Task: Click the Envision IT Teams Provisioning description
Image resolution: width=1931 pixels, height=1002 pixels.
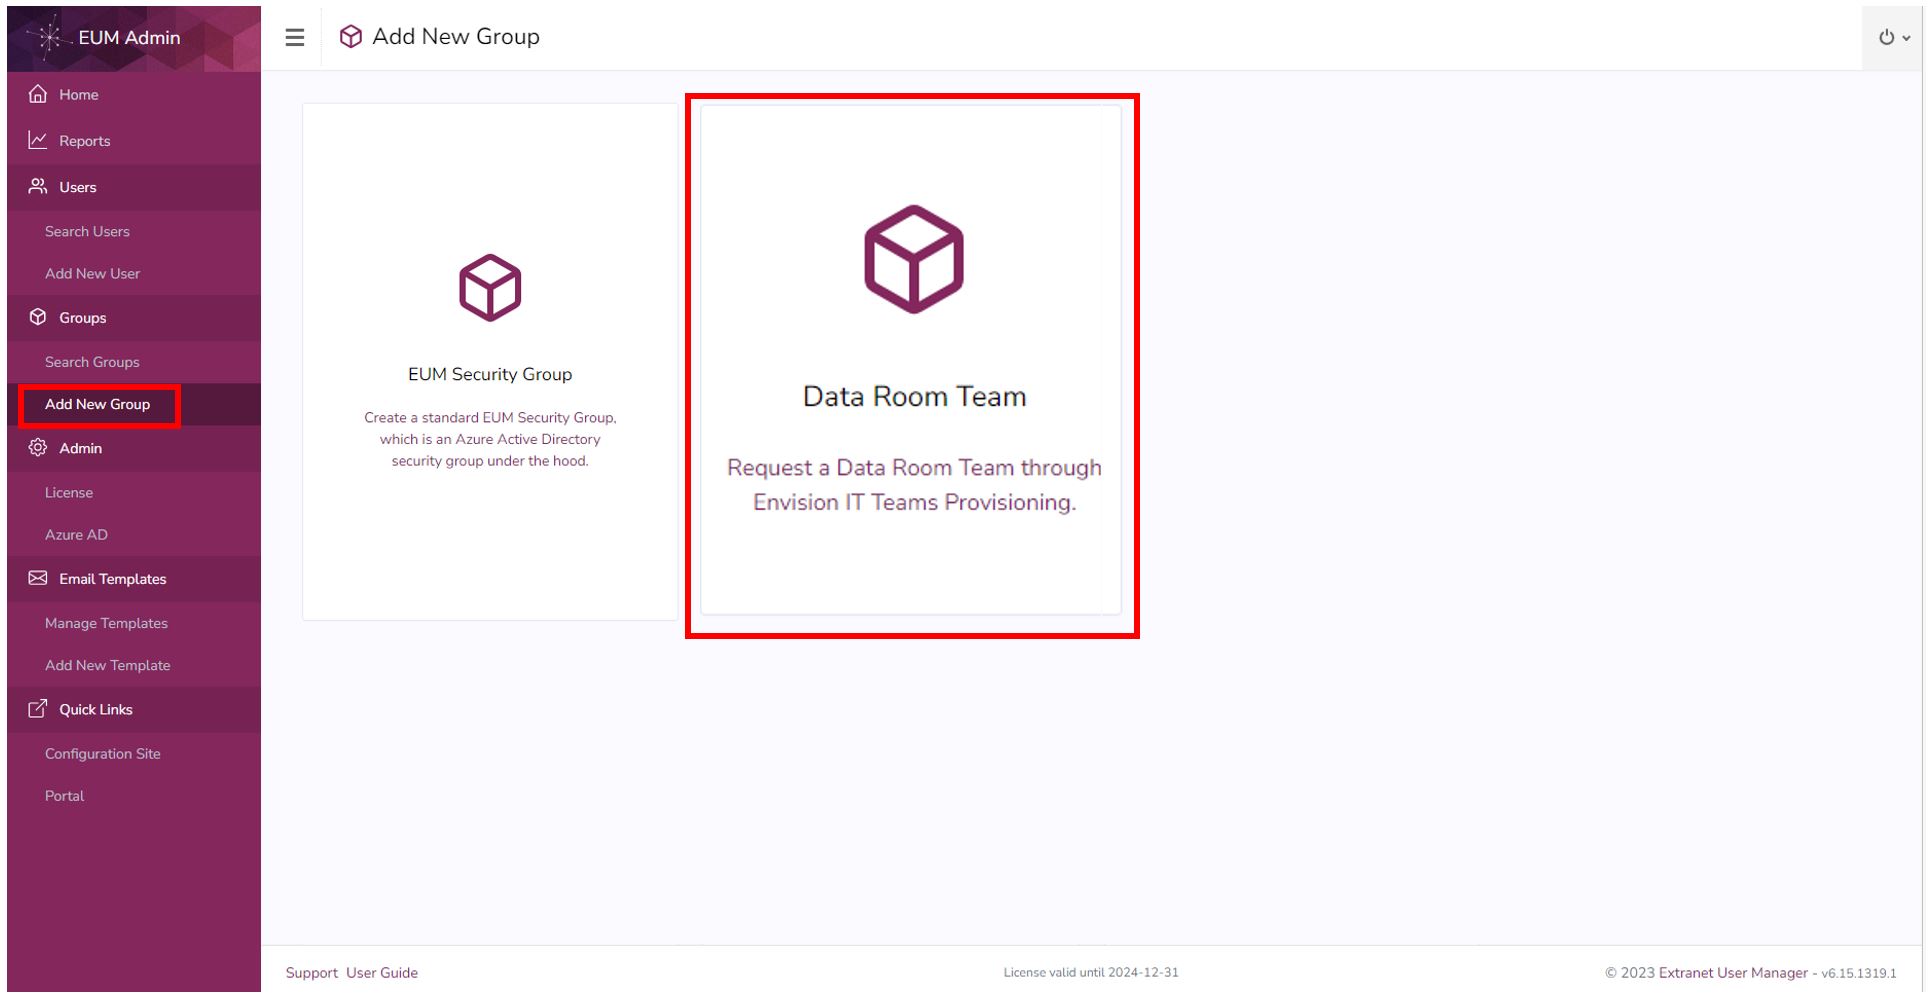Action: click(914, 485)
